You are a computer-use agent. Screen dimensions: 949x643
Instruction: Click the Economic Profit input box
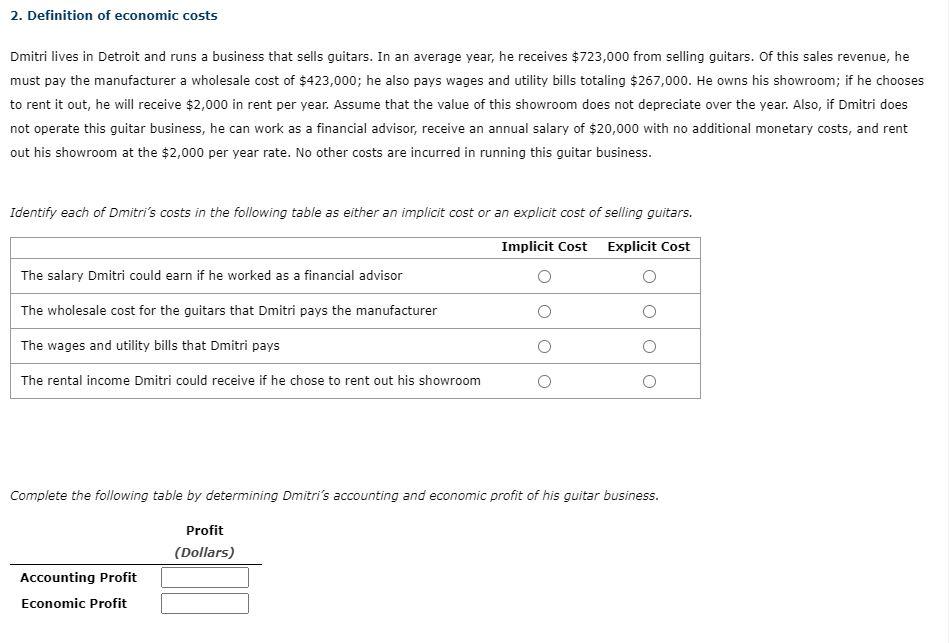pos(205,603)
